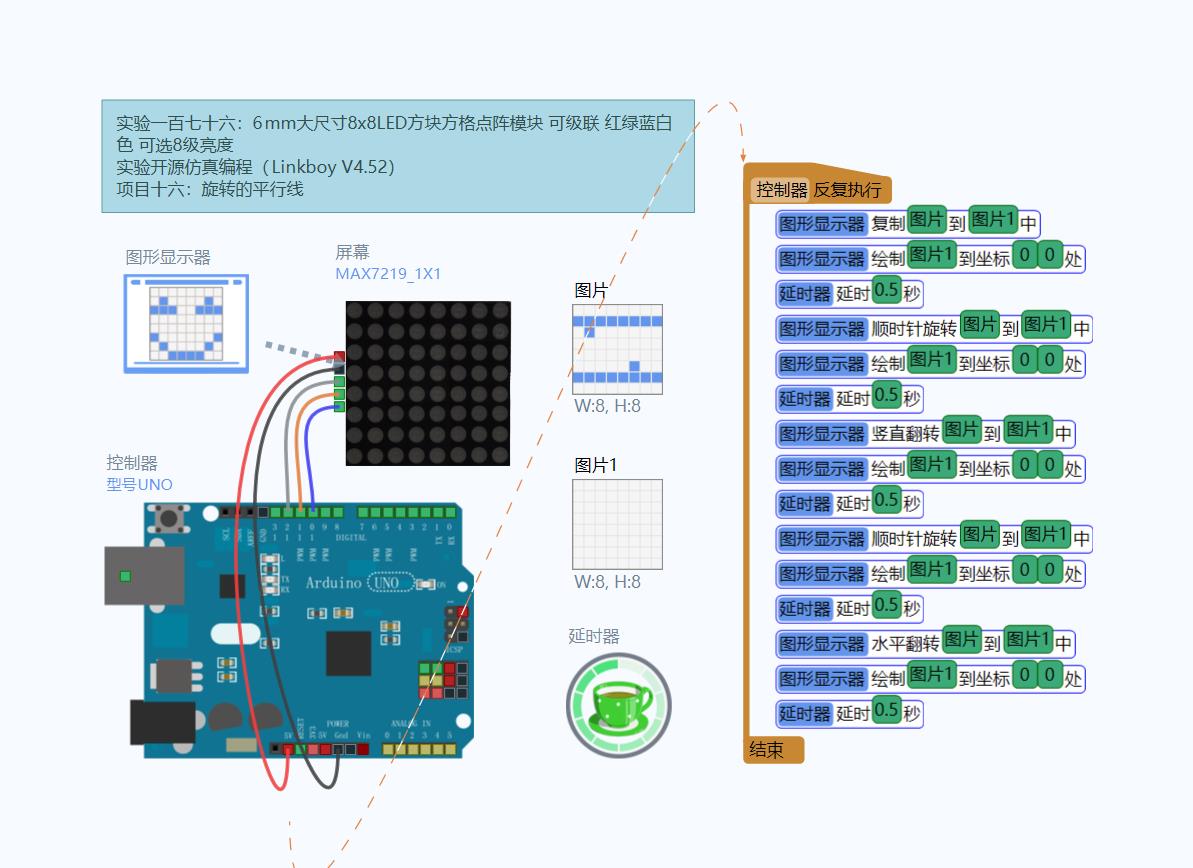Open the empty 图片1 bitmap thumbnail
Screen dimensions: 1193x868
point(617,524)
